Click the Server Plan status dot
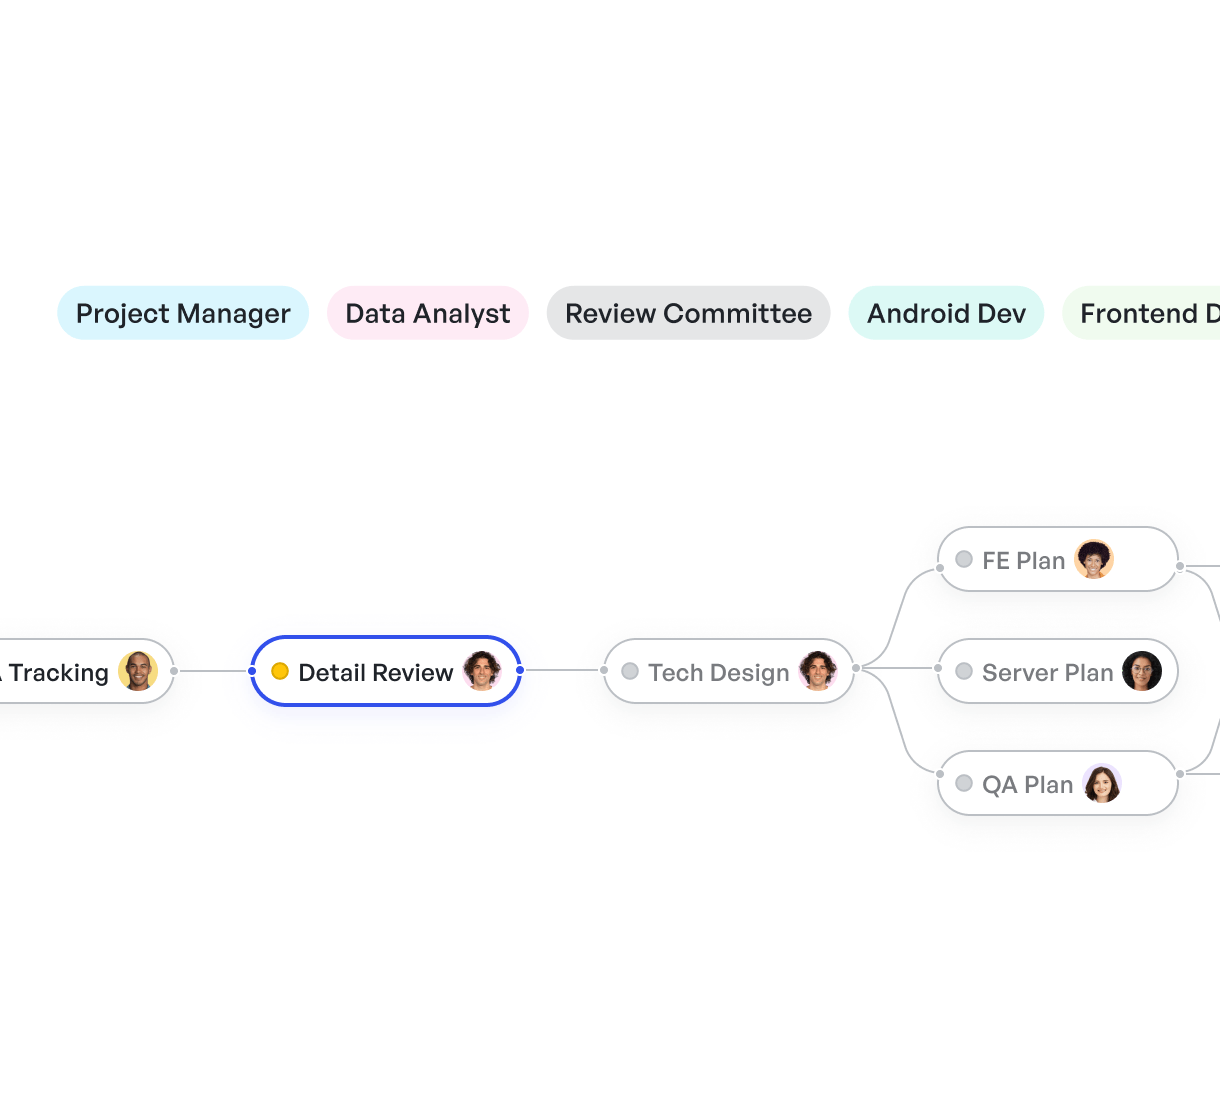The image size is (1220, 1120). click(x=964, y=671)
